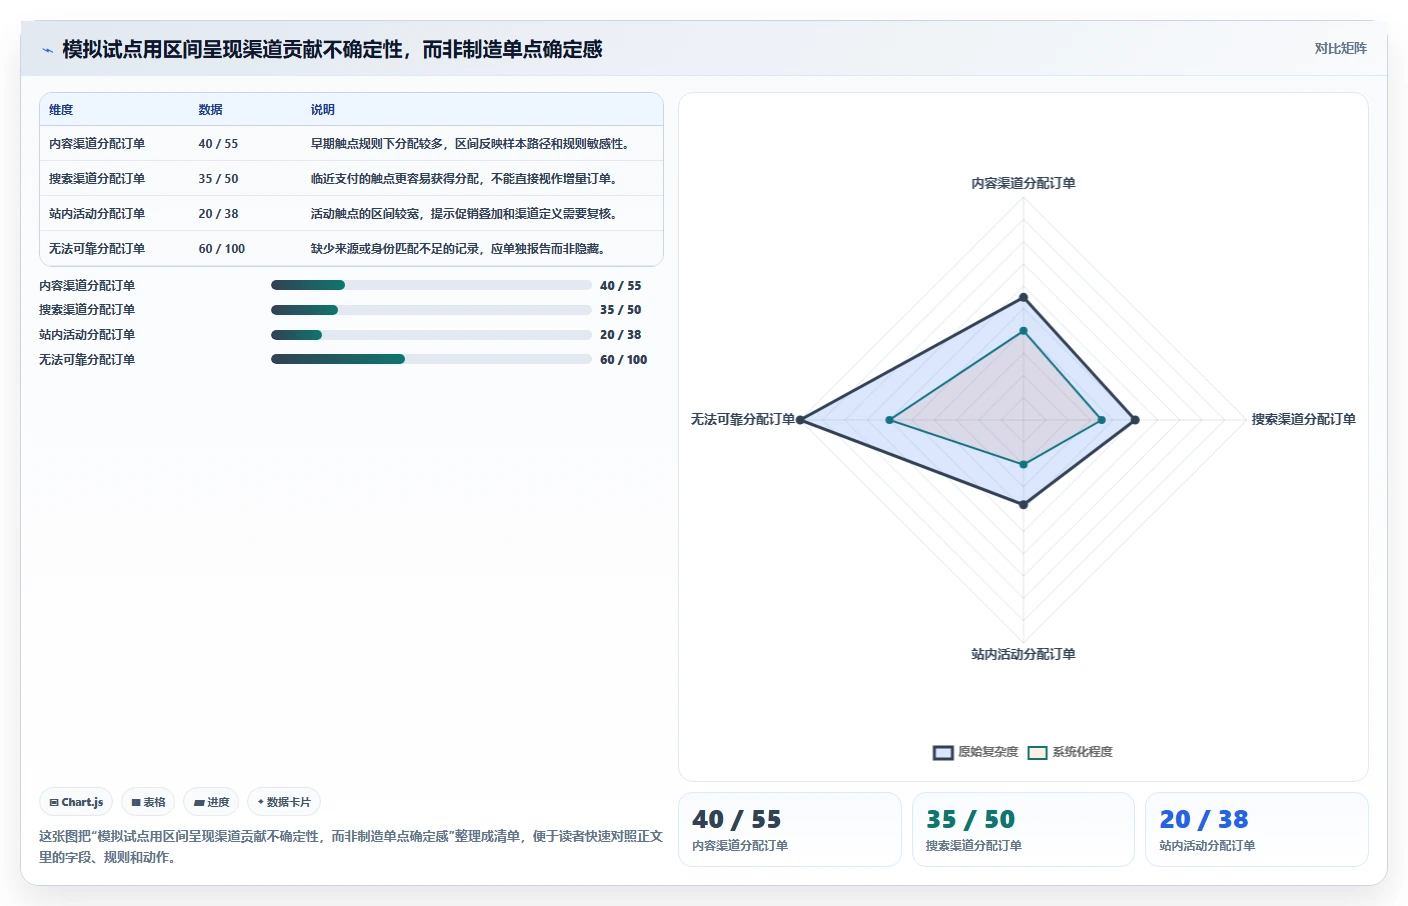The width and height of the screenshot is (1408, 906).
Task: Click progress value 20 / 38 label
Action: point(620,335)
